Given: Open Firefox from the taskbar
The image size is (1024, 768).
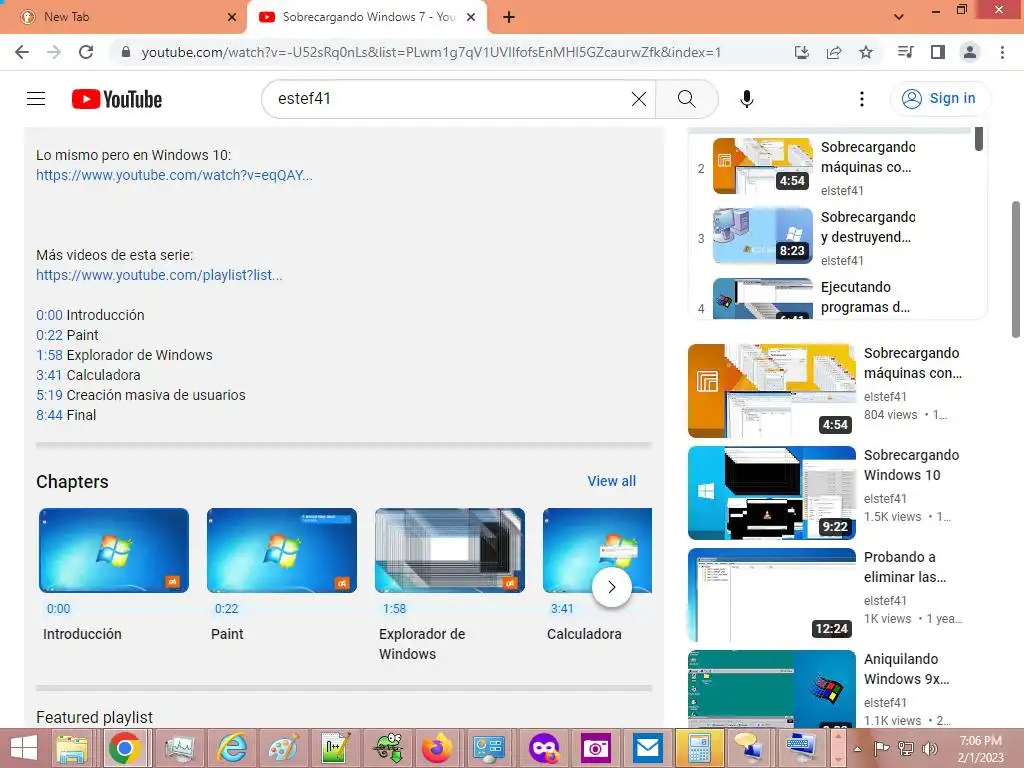Looking at the screenshot, I should click(x=437, y=748).
